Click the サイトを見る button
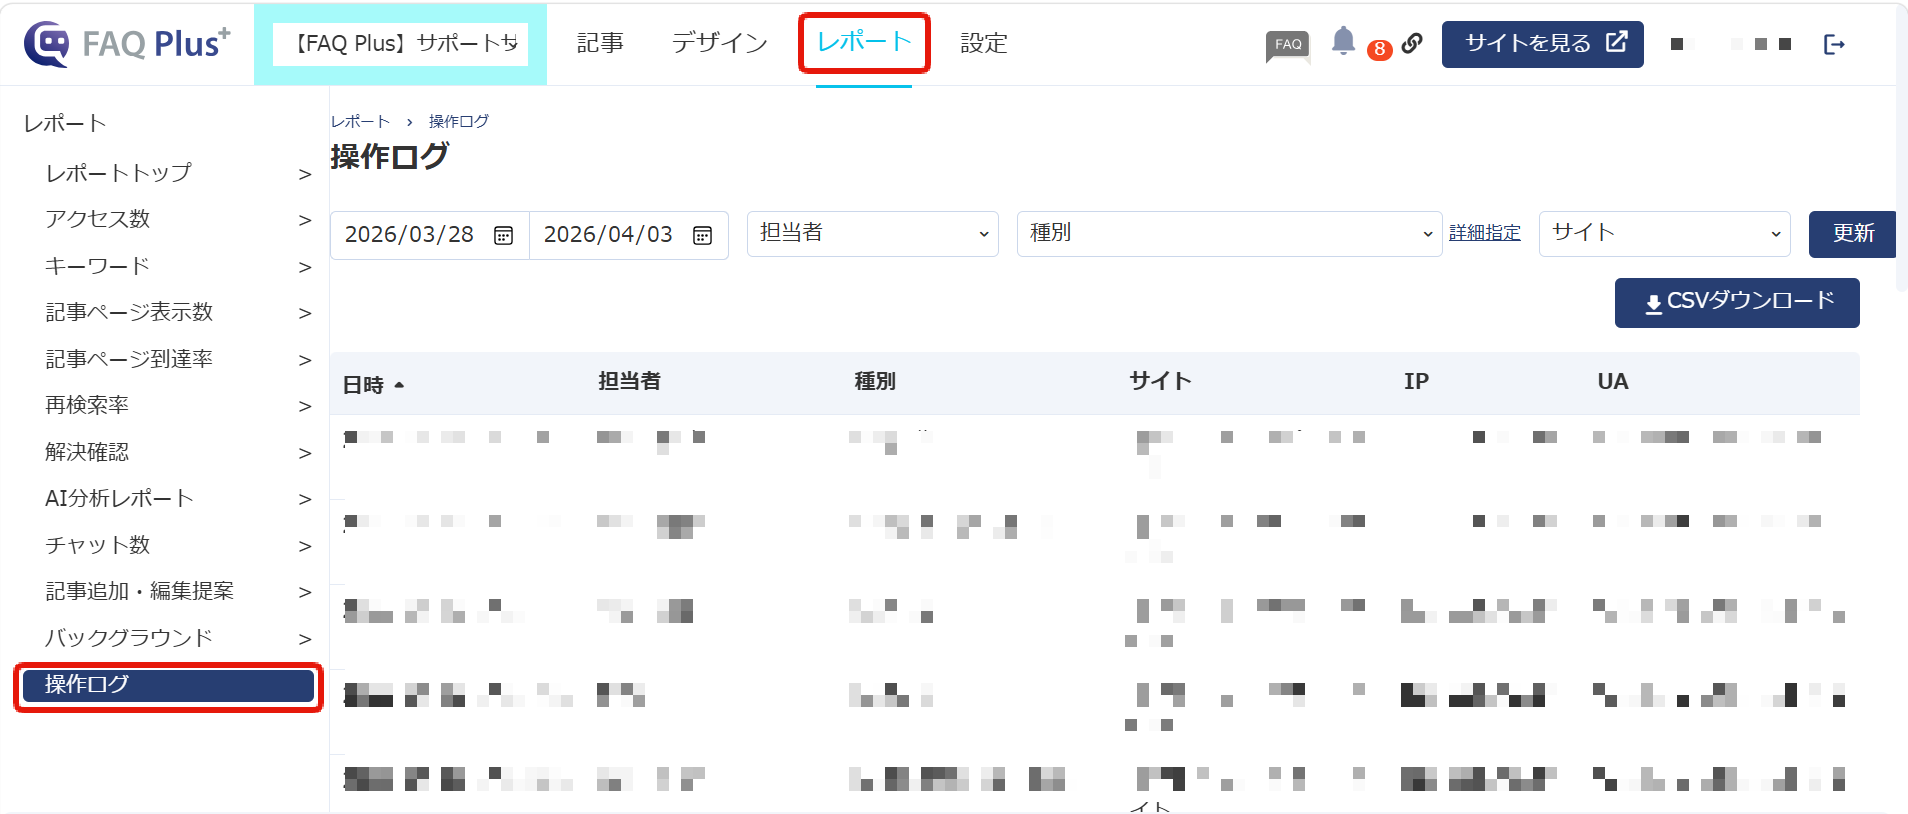Screen dimensions: 1908x814 (x=1542, y=44)
